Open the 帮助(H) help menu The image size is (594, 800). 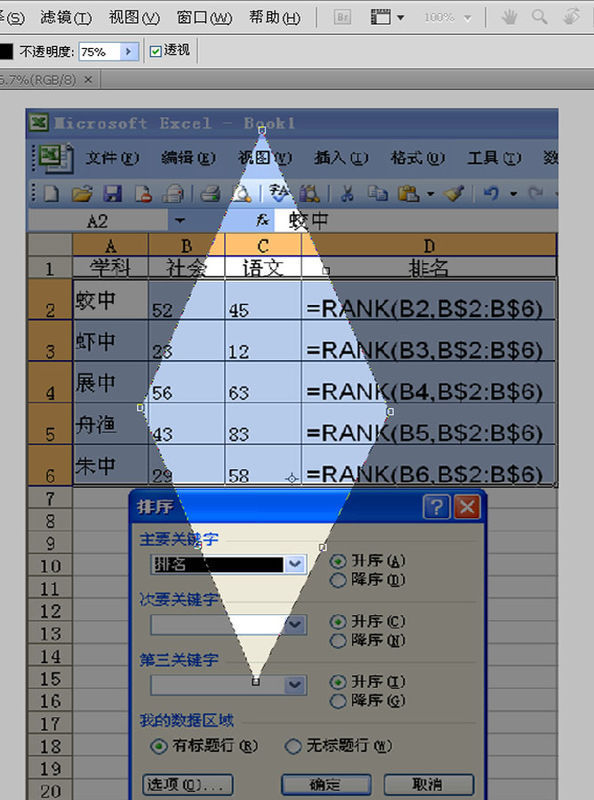click(x=275, y=18)
